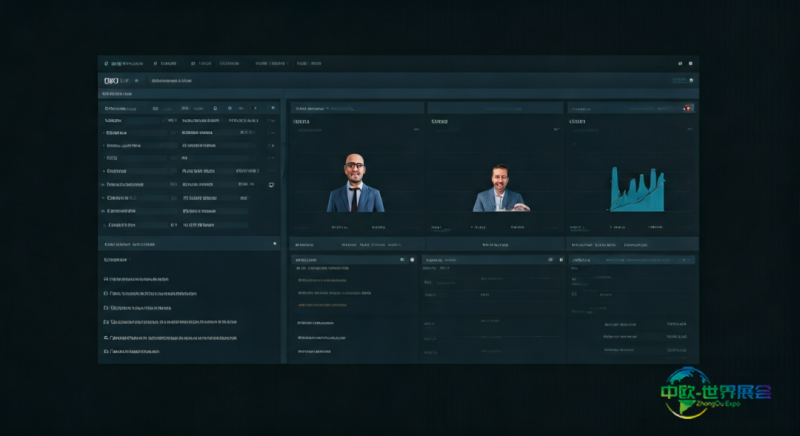Open the bald man with glasses portrait
Image resolution: width=800 pixels, height=436 pixels.
click(x=355, y=183)
